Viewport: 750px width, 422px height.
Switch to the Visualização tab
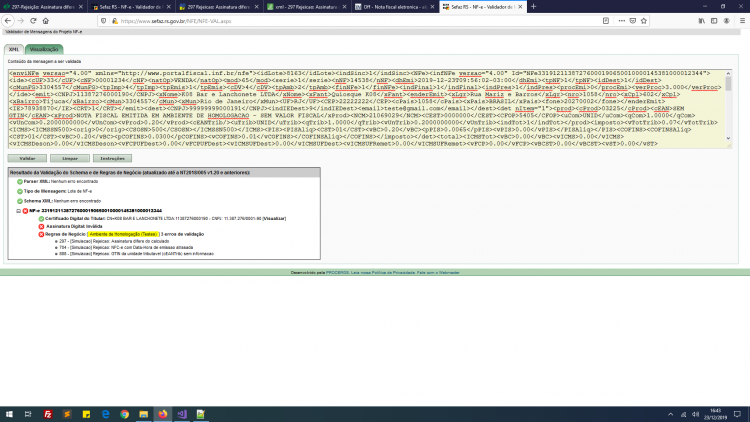click(x=44, y=49)
